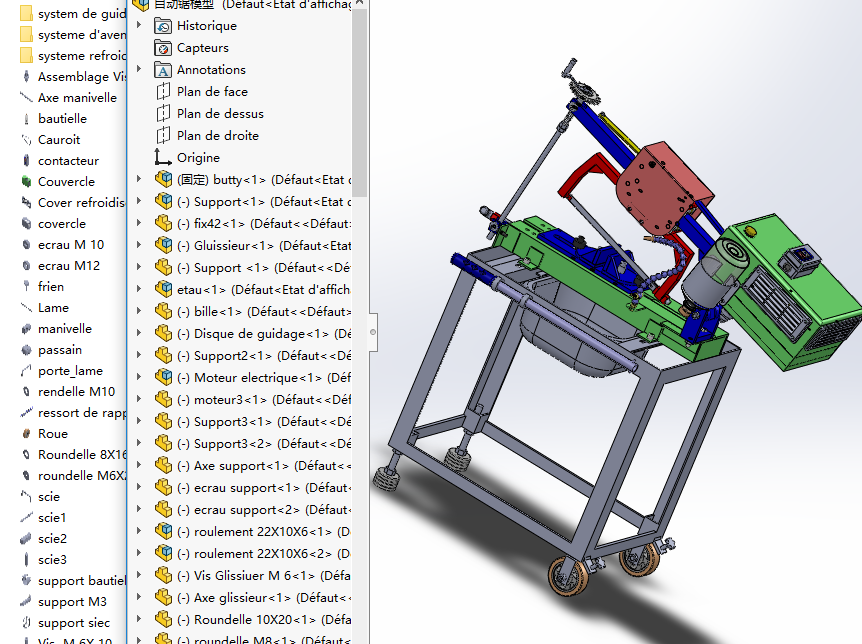The width and height of the screenshot is (862, 644).
Task: Click the contacteur file icon
Action: pos(26,160)
